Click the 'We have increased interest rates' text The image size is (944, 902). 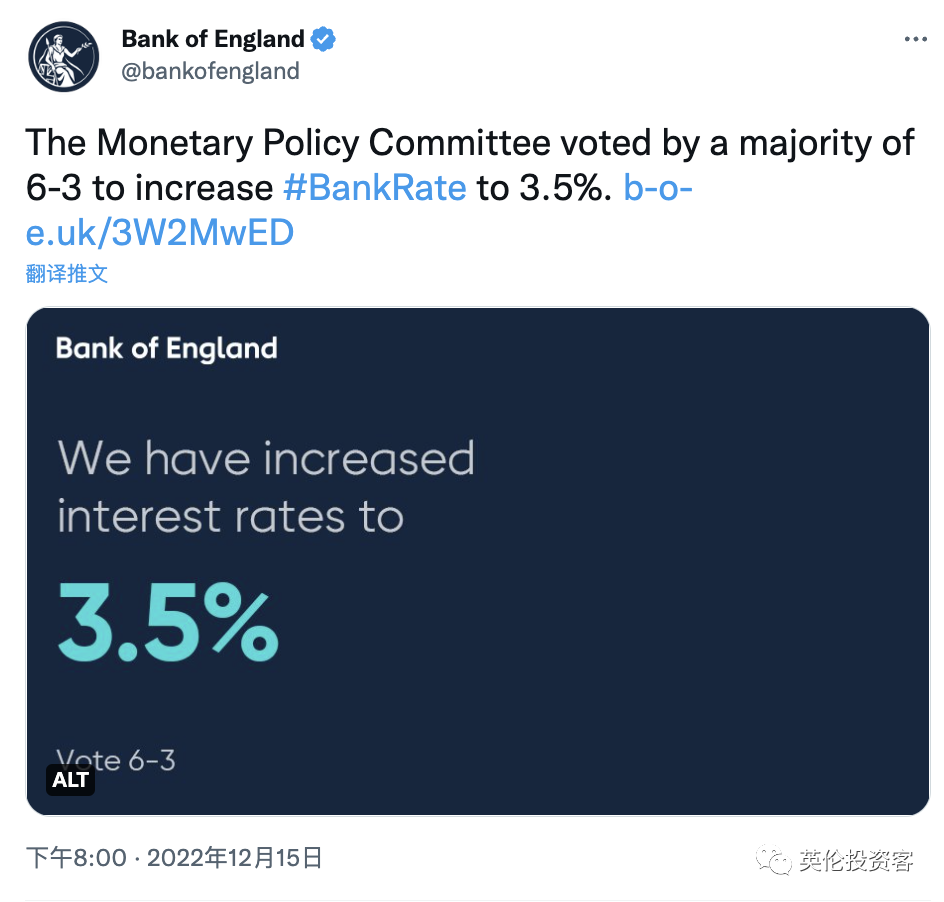(266, 487)
